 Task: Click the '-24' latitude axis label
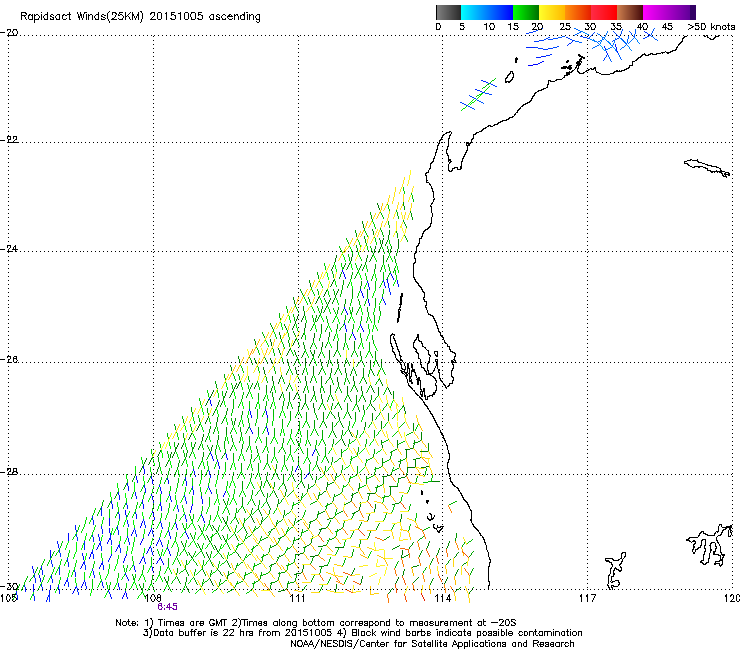click(x=9, y=249)
